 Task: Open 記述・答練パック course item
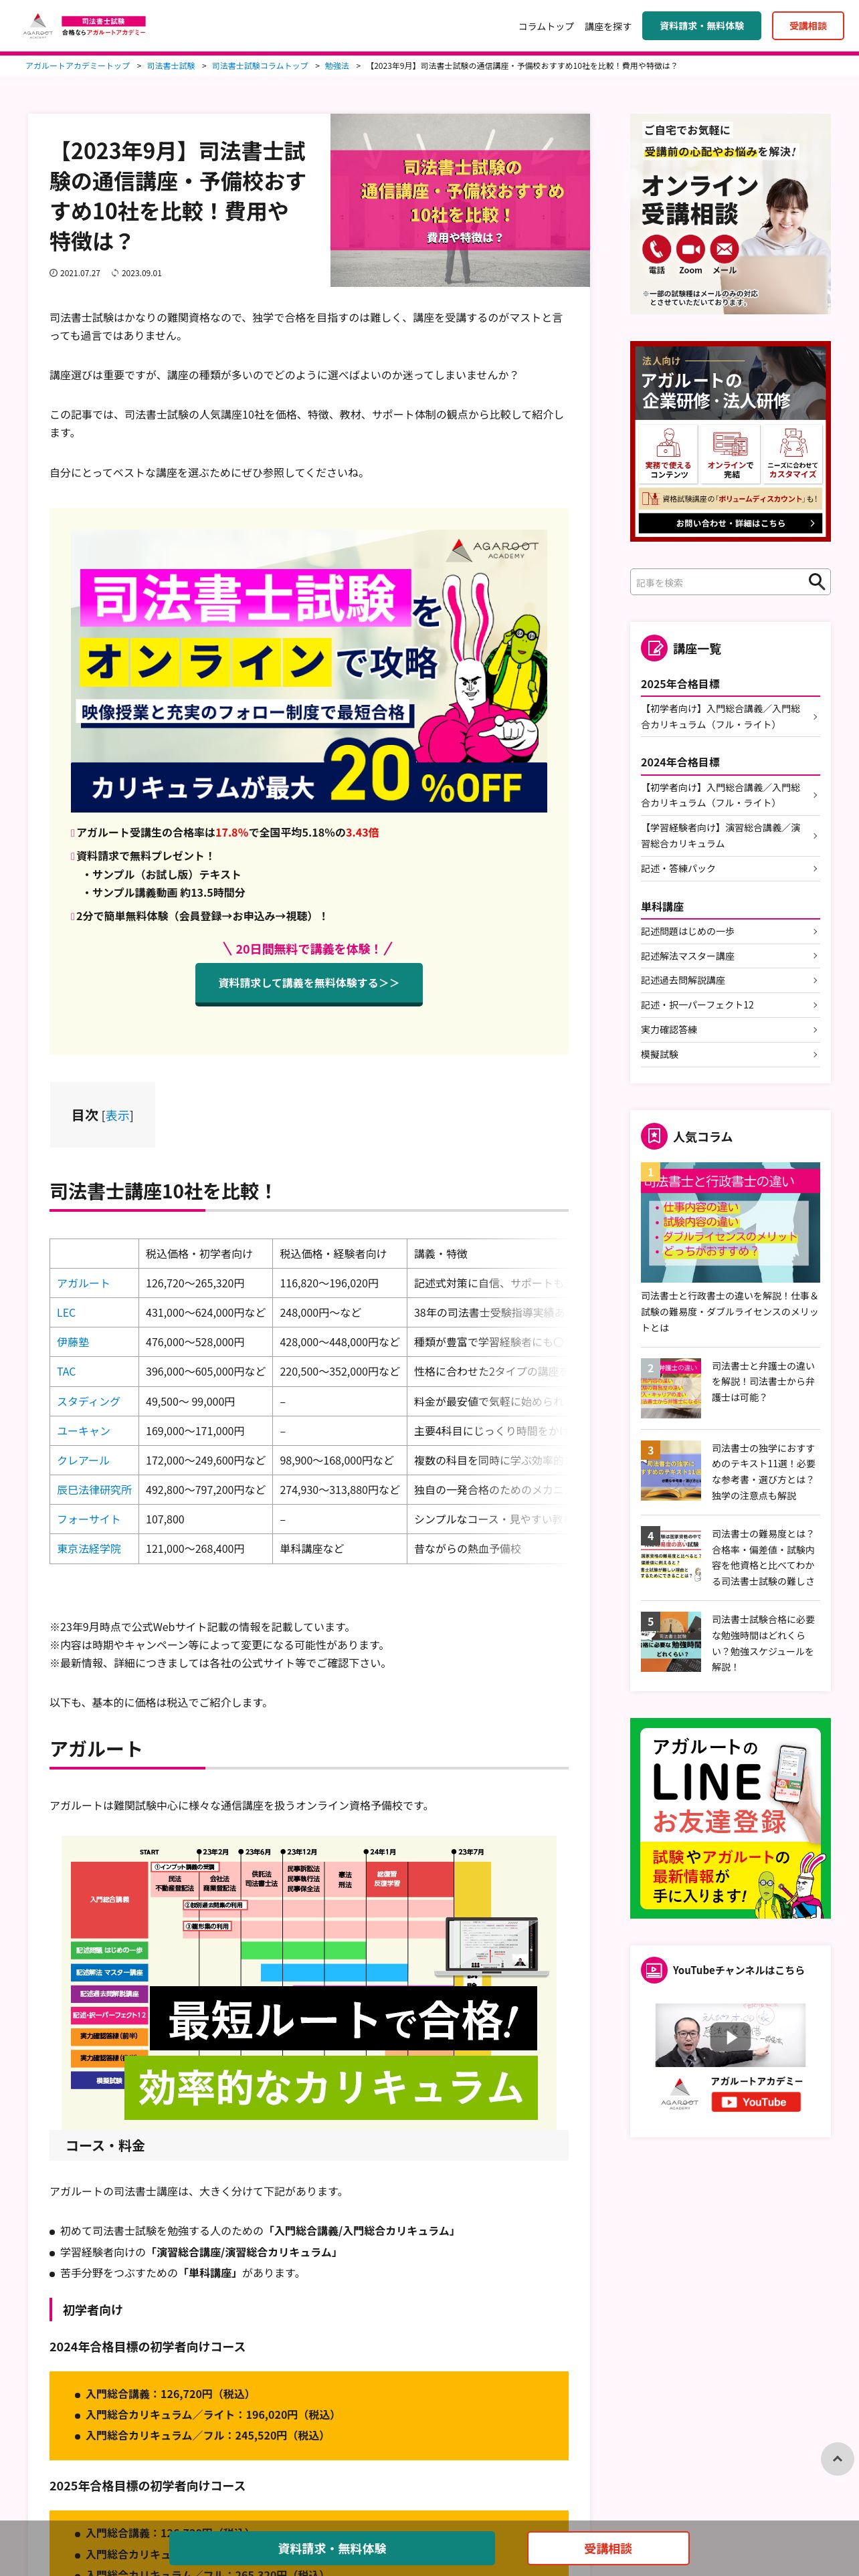[x=730, y=869]
